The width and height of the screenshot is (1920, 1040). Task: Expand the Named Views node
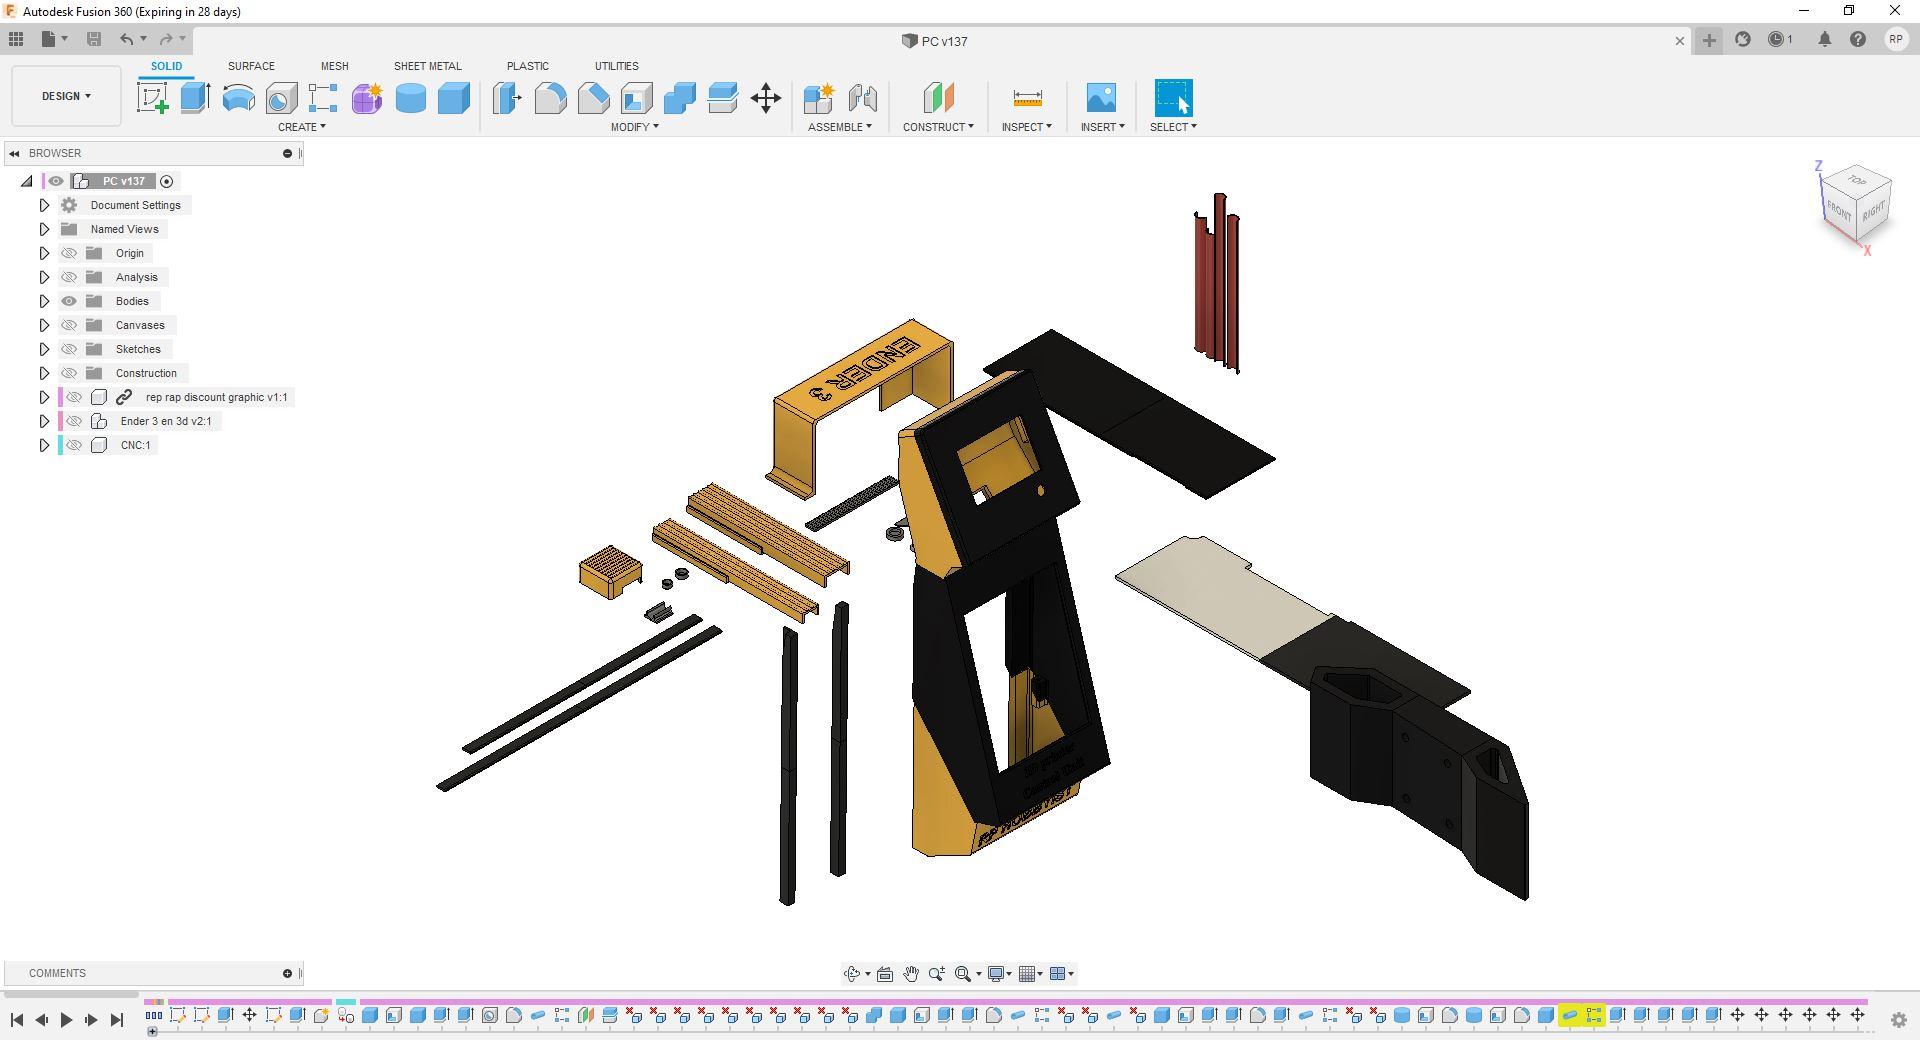coord(44,229)
